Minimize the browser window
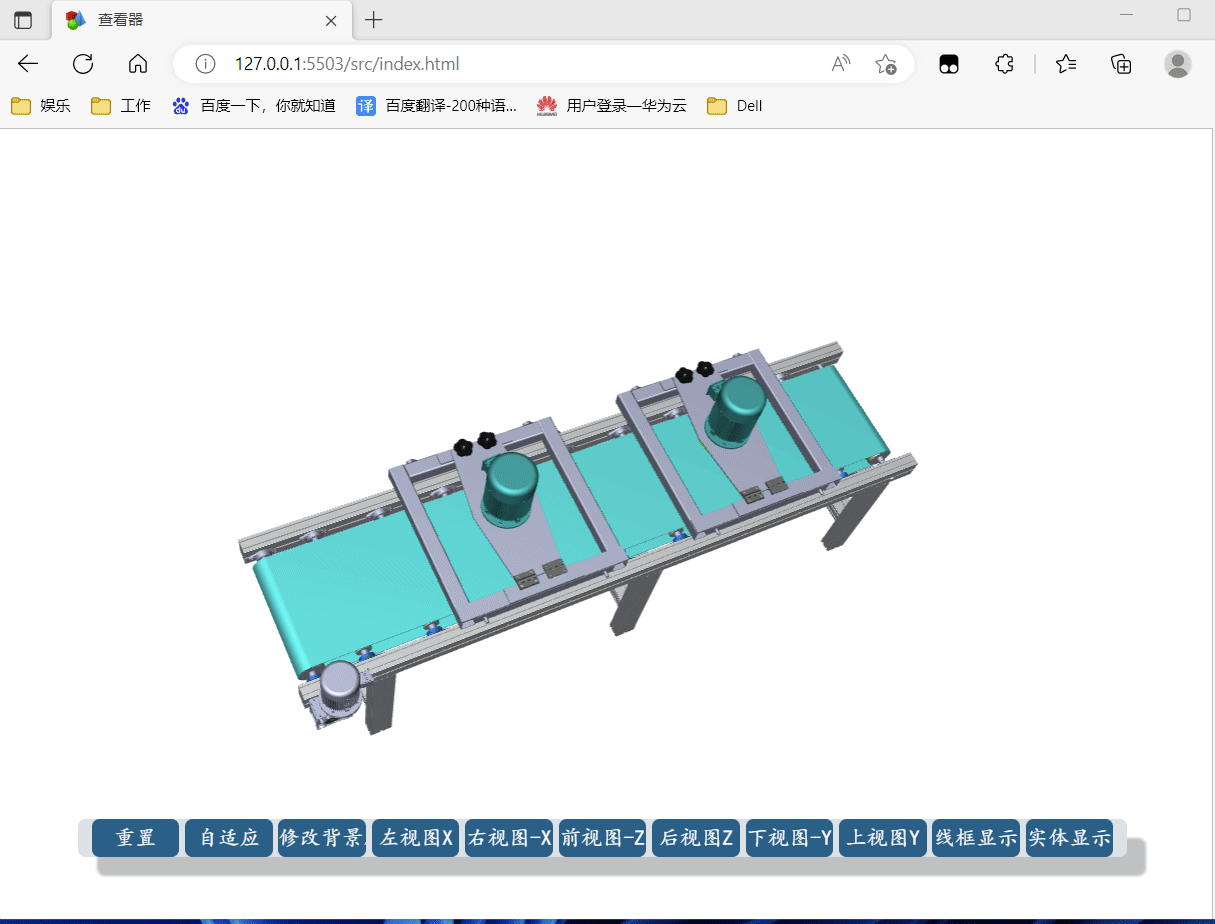Screen dimensions: 1215x924 pos(1126,15)
